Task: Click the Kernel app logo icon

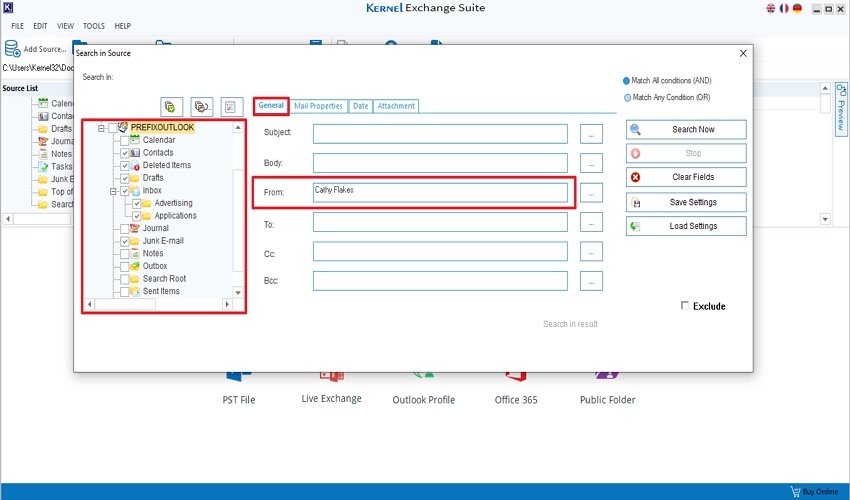Action: [x=8, y=8]
